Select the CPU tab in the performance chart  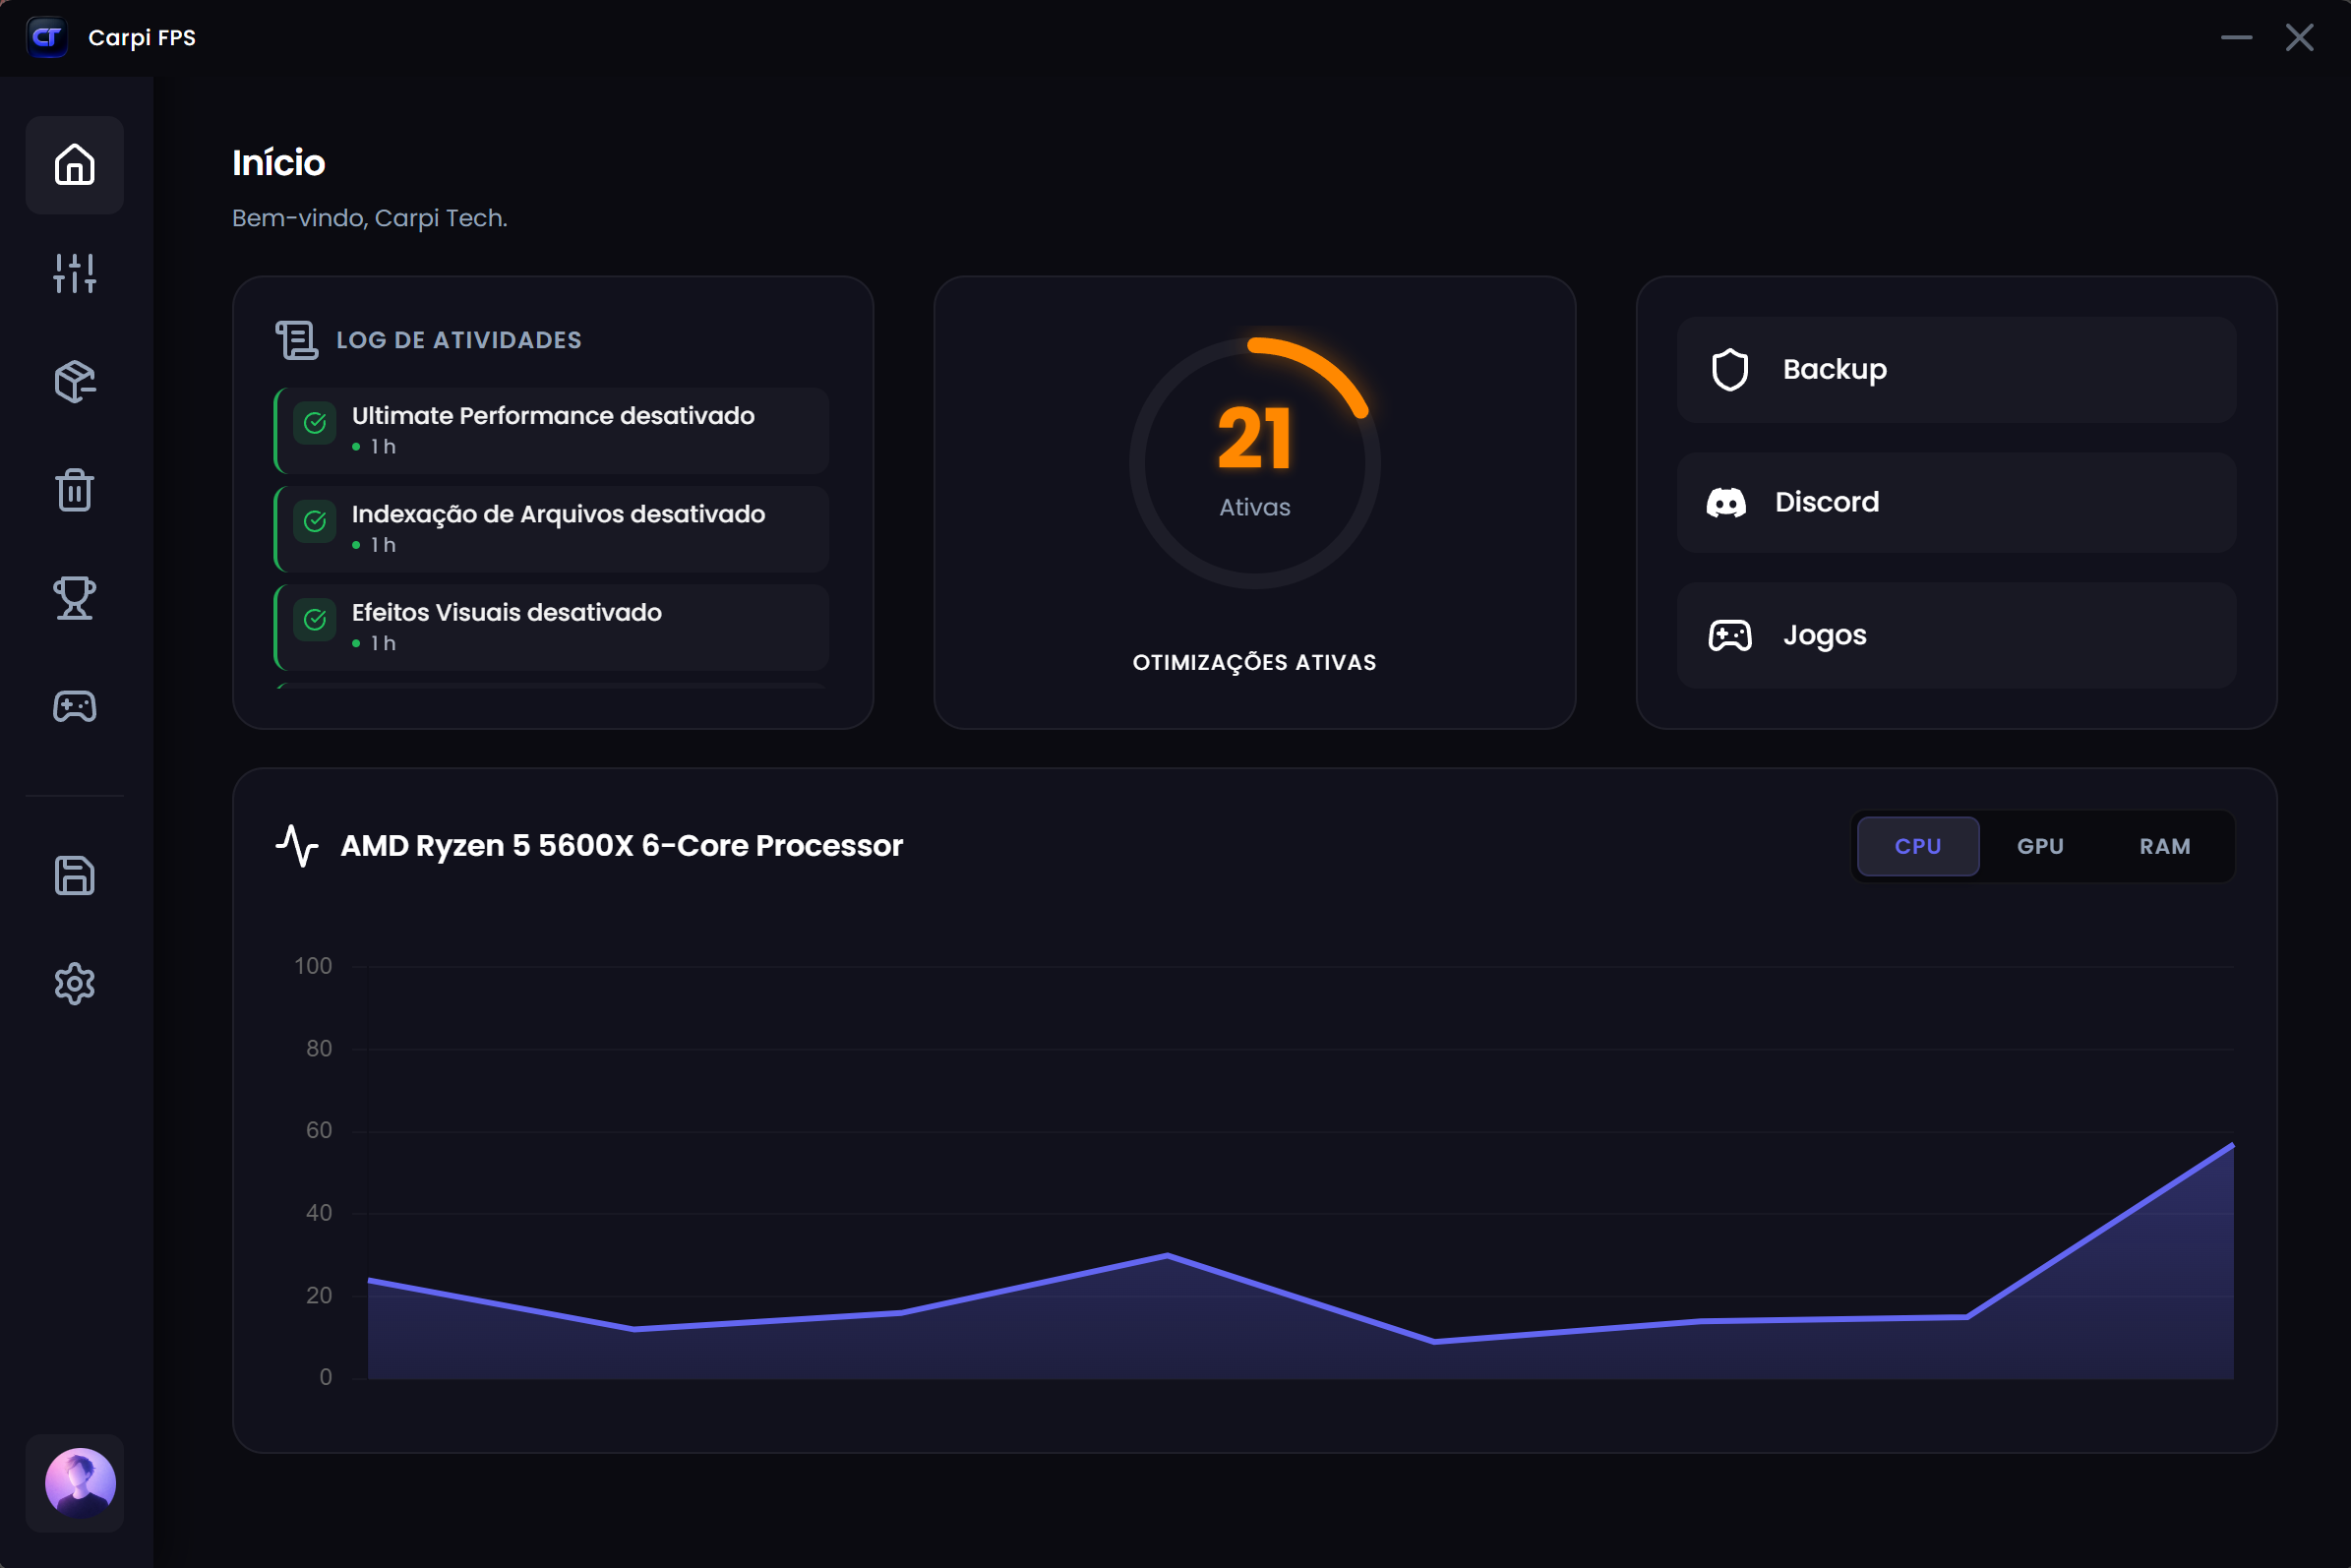coord(1917,845)
